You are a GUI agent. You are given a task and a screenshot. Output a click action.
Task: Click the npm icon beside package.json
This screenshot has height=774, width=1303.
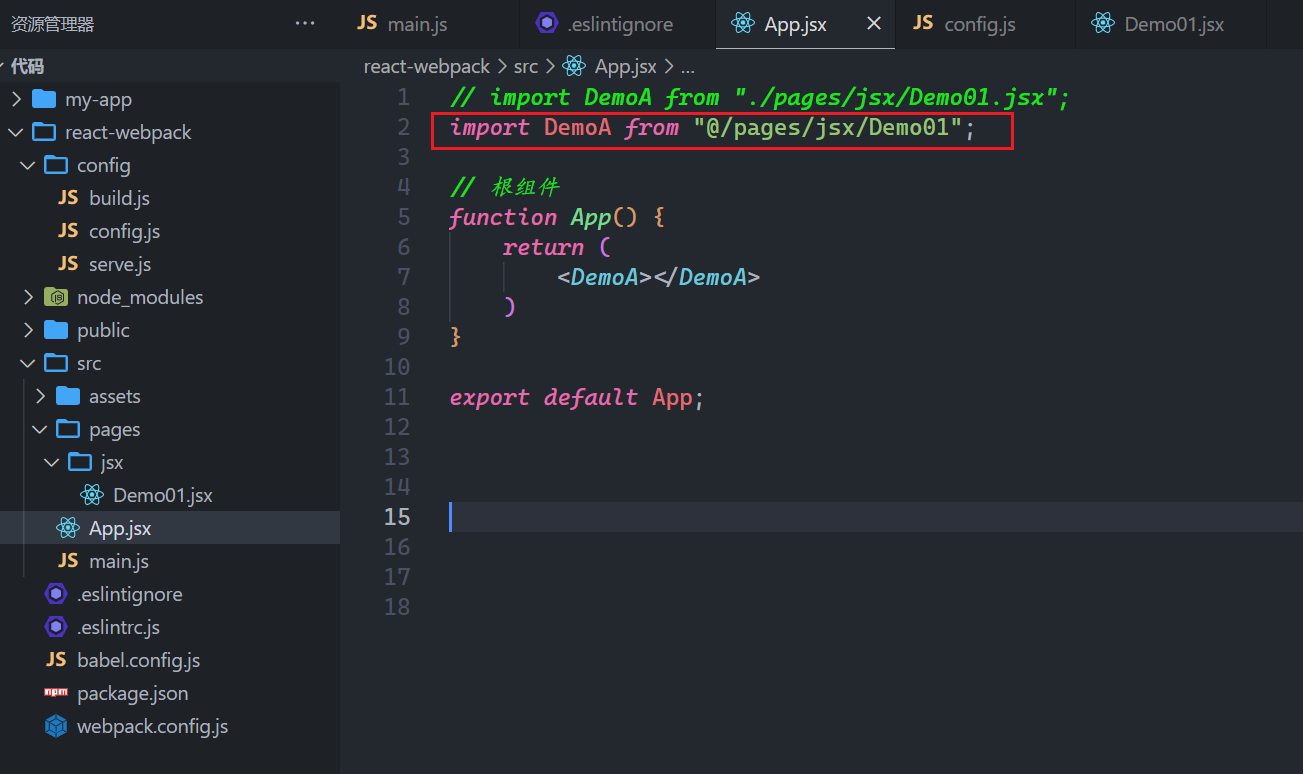56,692
